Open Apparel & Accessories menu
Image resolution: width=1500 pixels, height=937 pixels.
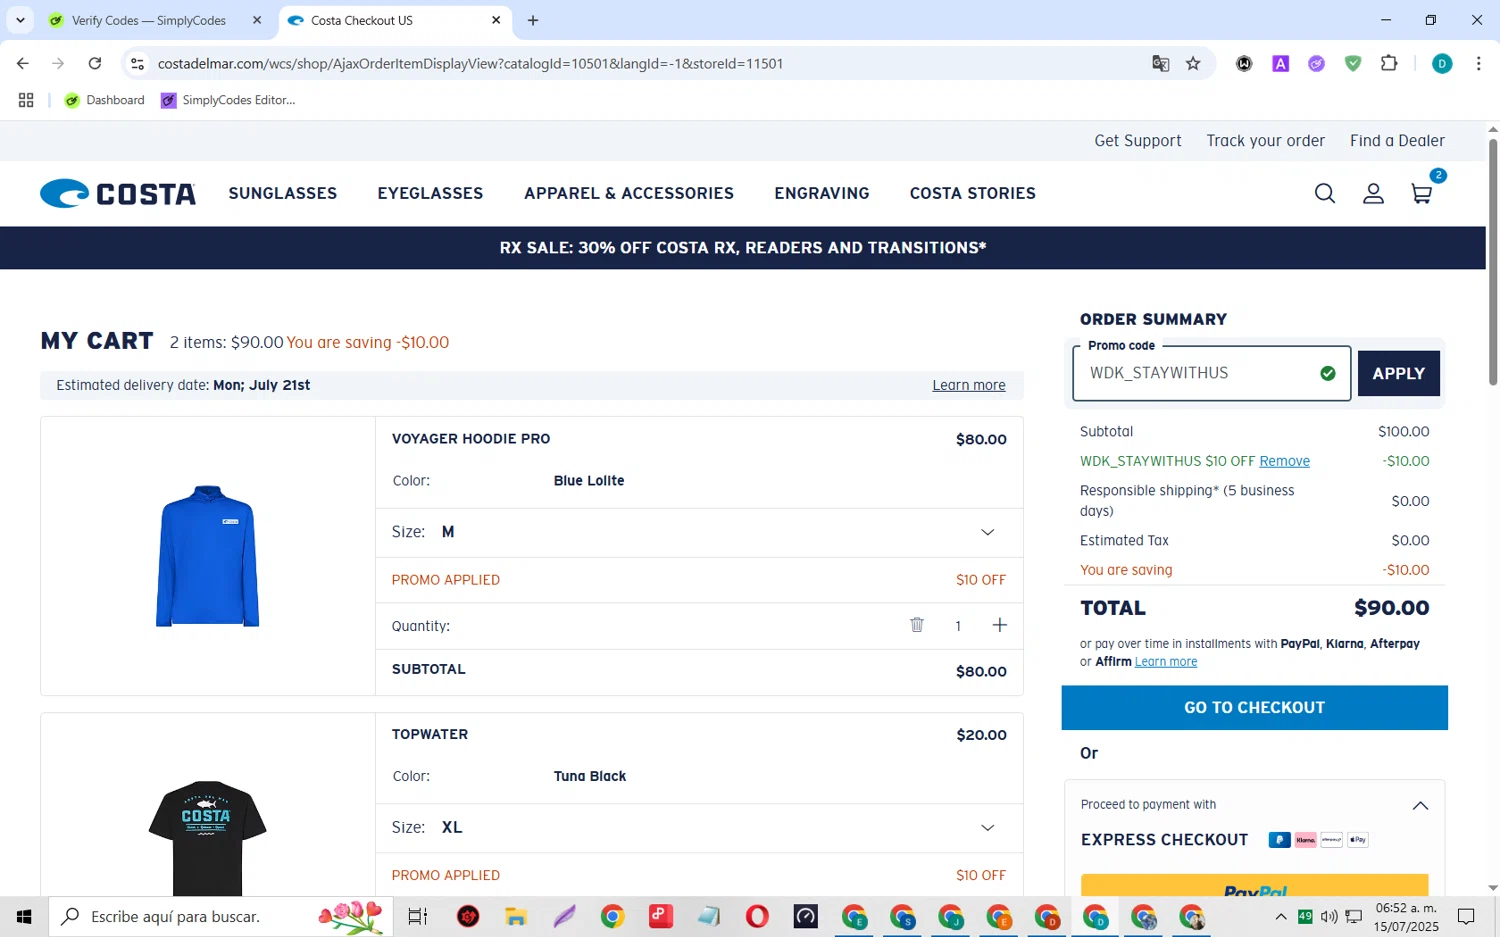(x=629, y=193)
